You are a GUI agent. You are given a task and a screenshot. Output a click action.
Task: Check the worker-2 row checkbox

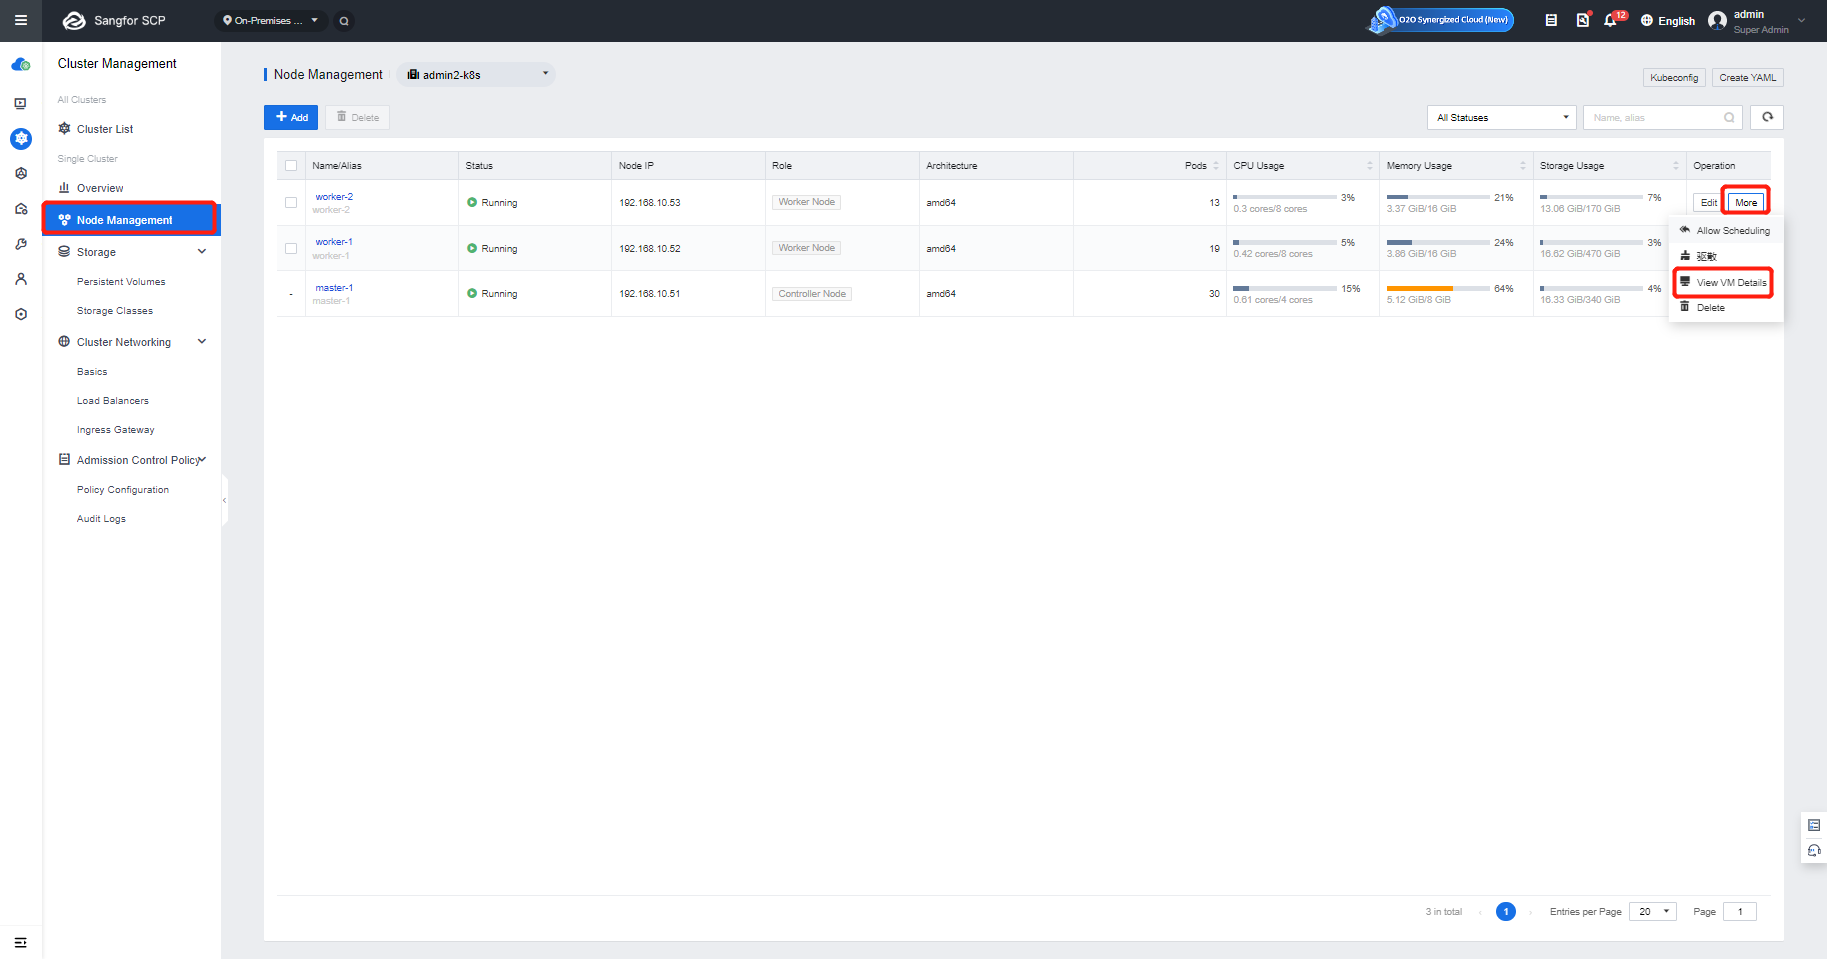click(x=291, y=203)
